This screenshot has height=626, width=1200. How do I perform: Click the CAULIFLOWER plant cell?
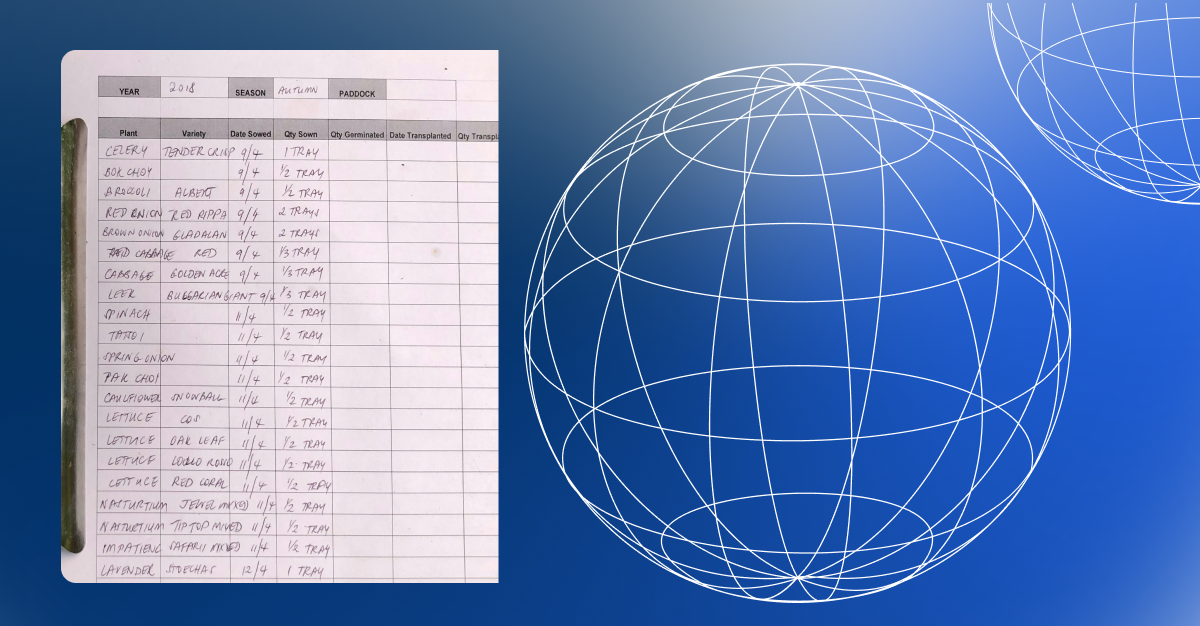(x=131, y=398)
